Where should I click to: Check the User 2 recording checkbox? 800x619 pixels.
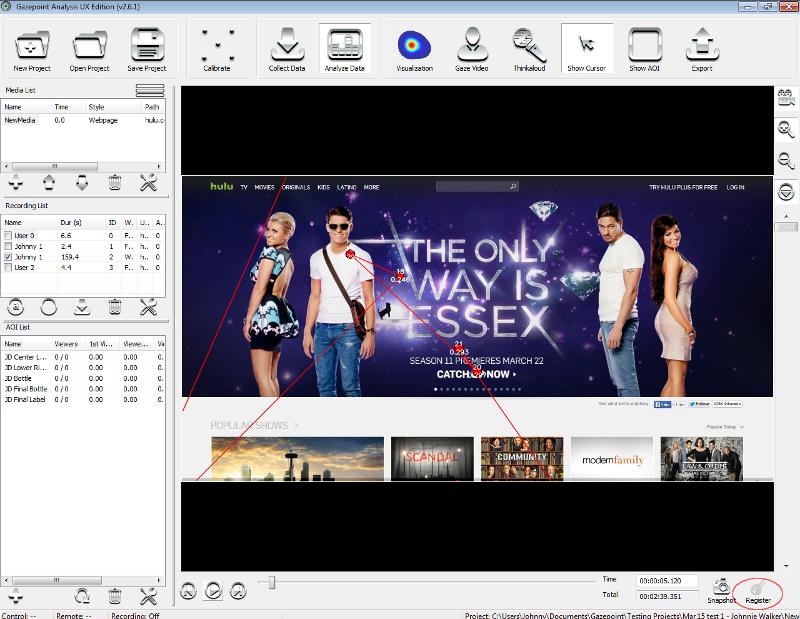coord(8,267)
